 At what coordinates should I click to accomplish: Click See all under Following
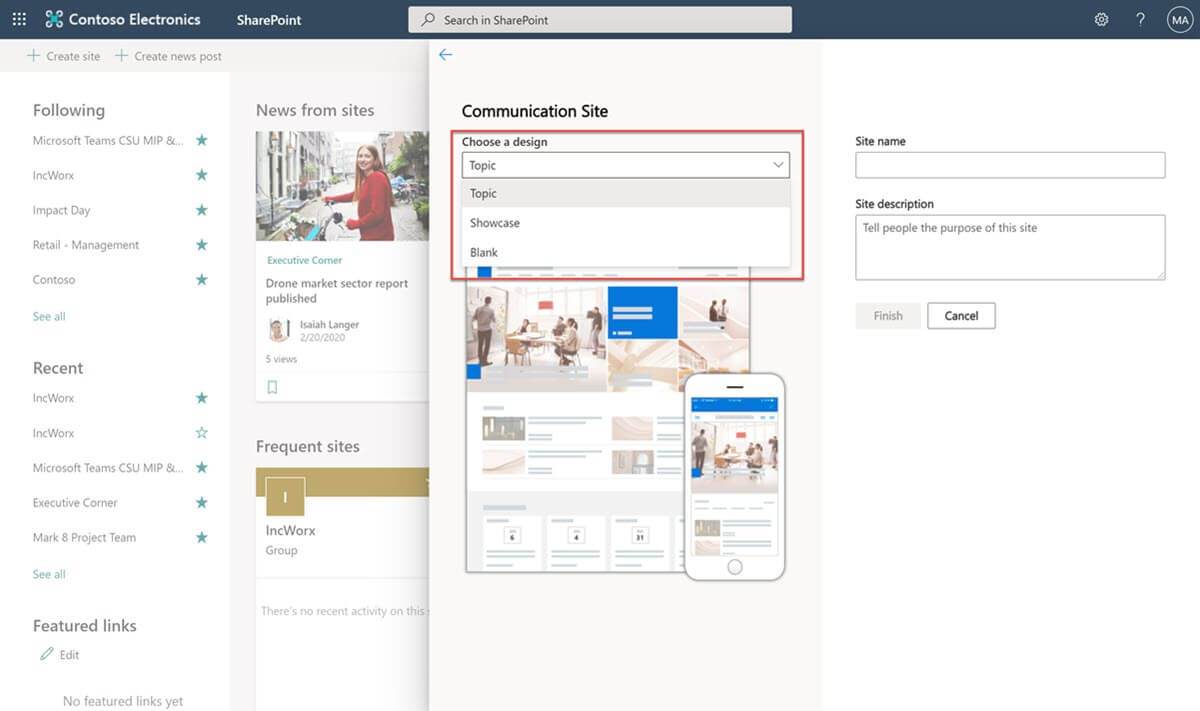click(x=49, y=316)
